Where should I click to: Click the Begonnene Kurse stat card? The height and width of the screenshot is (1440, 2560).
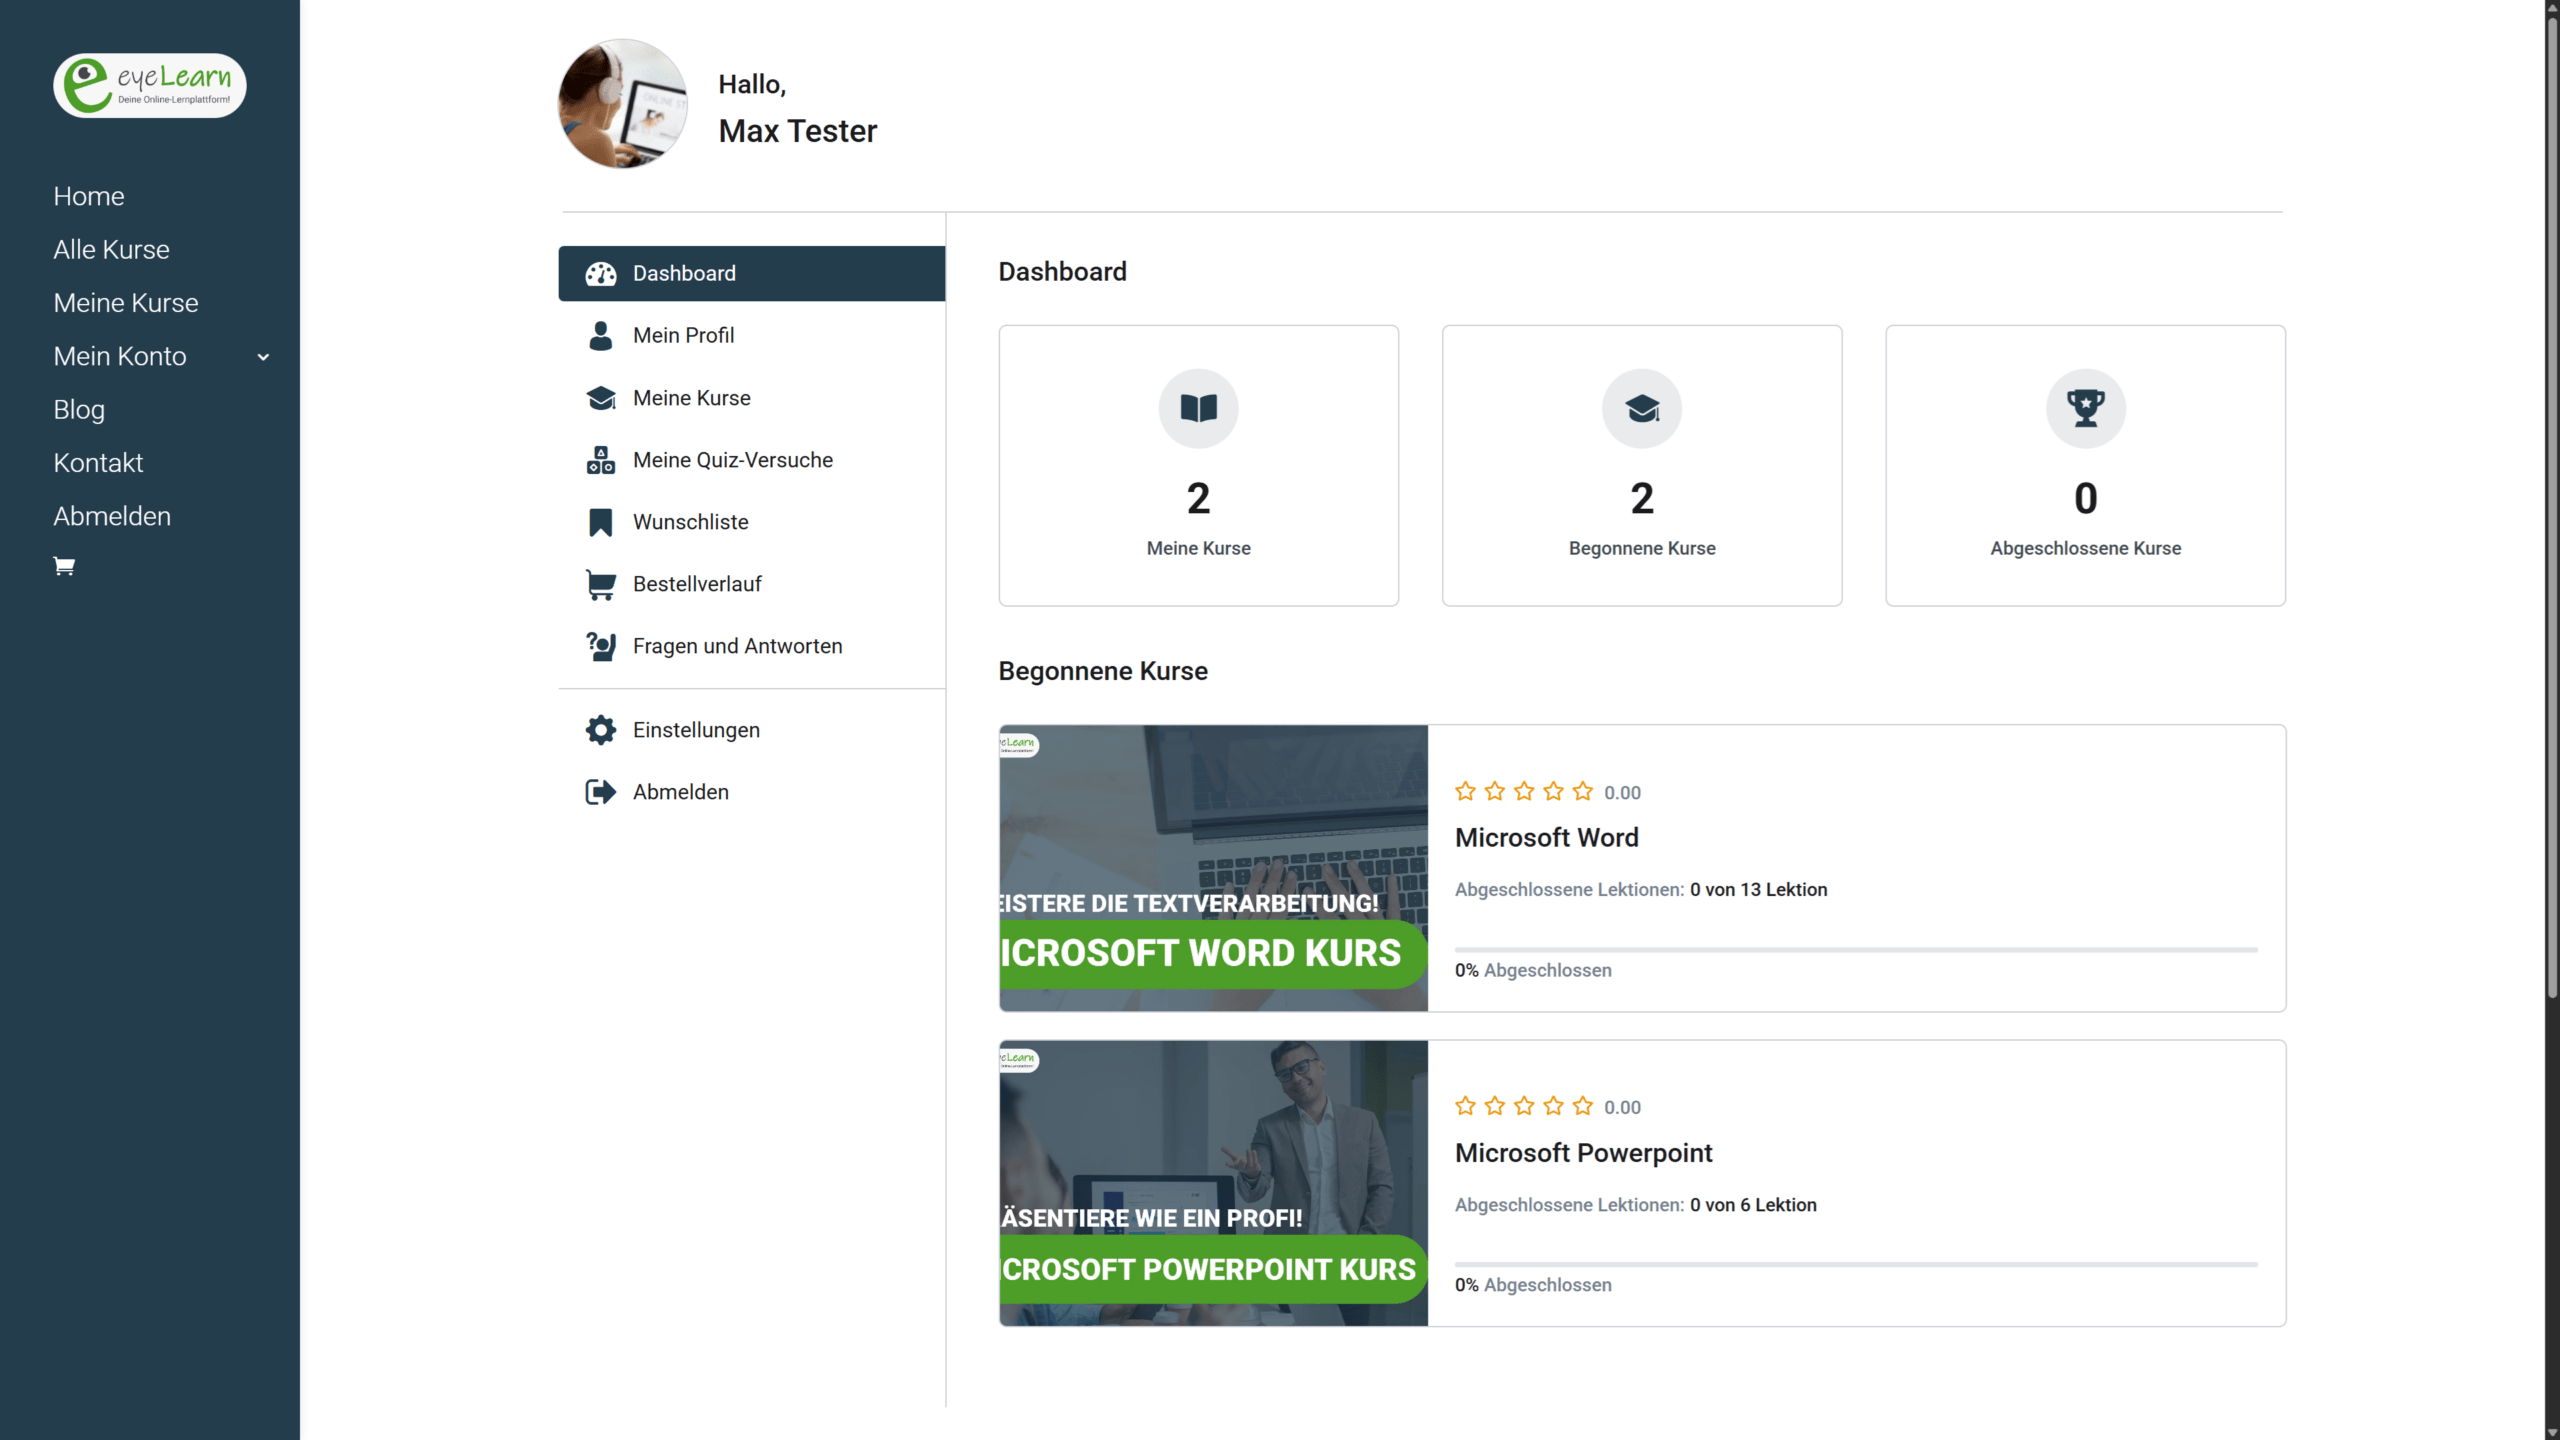tap(1641, 465)
